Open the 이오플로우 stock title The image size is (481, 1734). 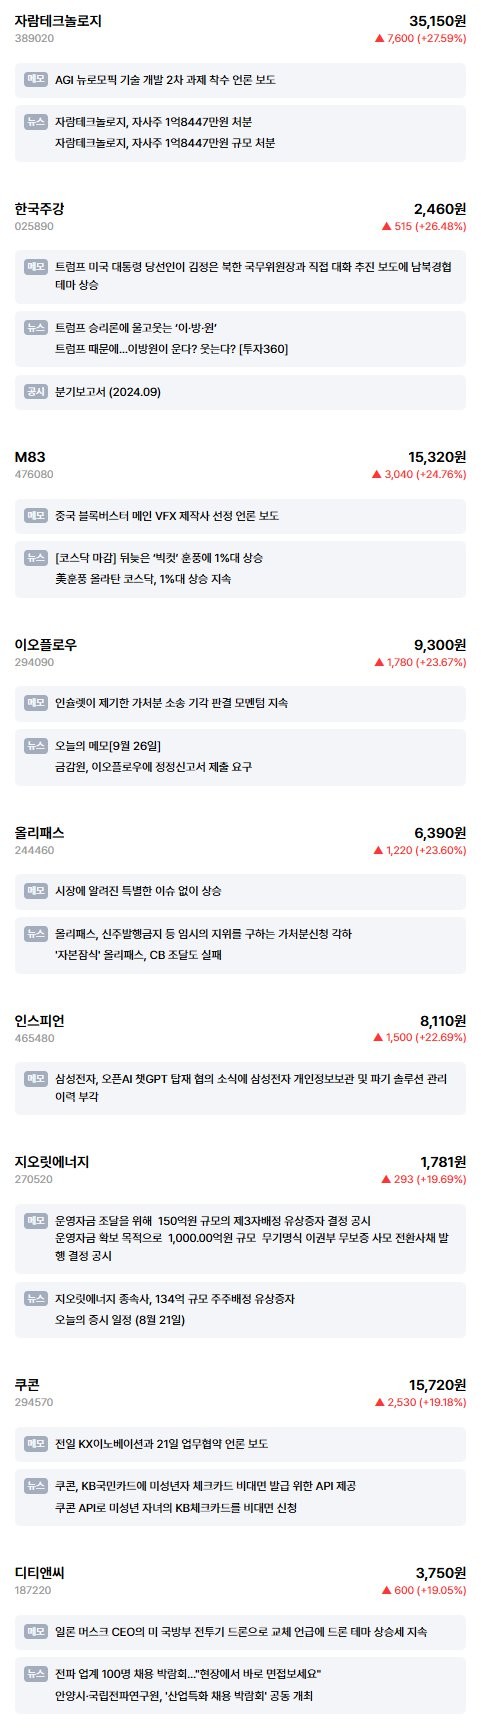(46, 644)
